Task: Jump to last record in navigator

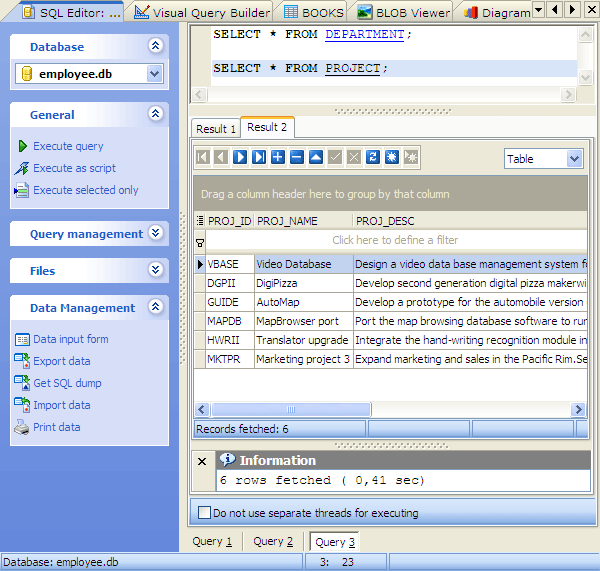Action: pos(259,157)
